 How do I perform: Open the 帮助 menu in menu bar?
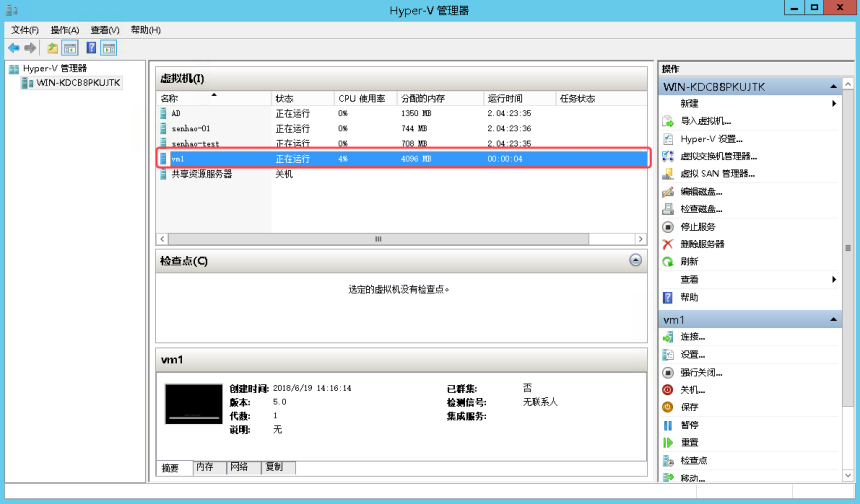[145, 30]
